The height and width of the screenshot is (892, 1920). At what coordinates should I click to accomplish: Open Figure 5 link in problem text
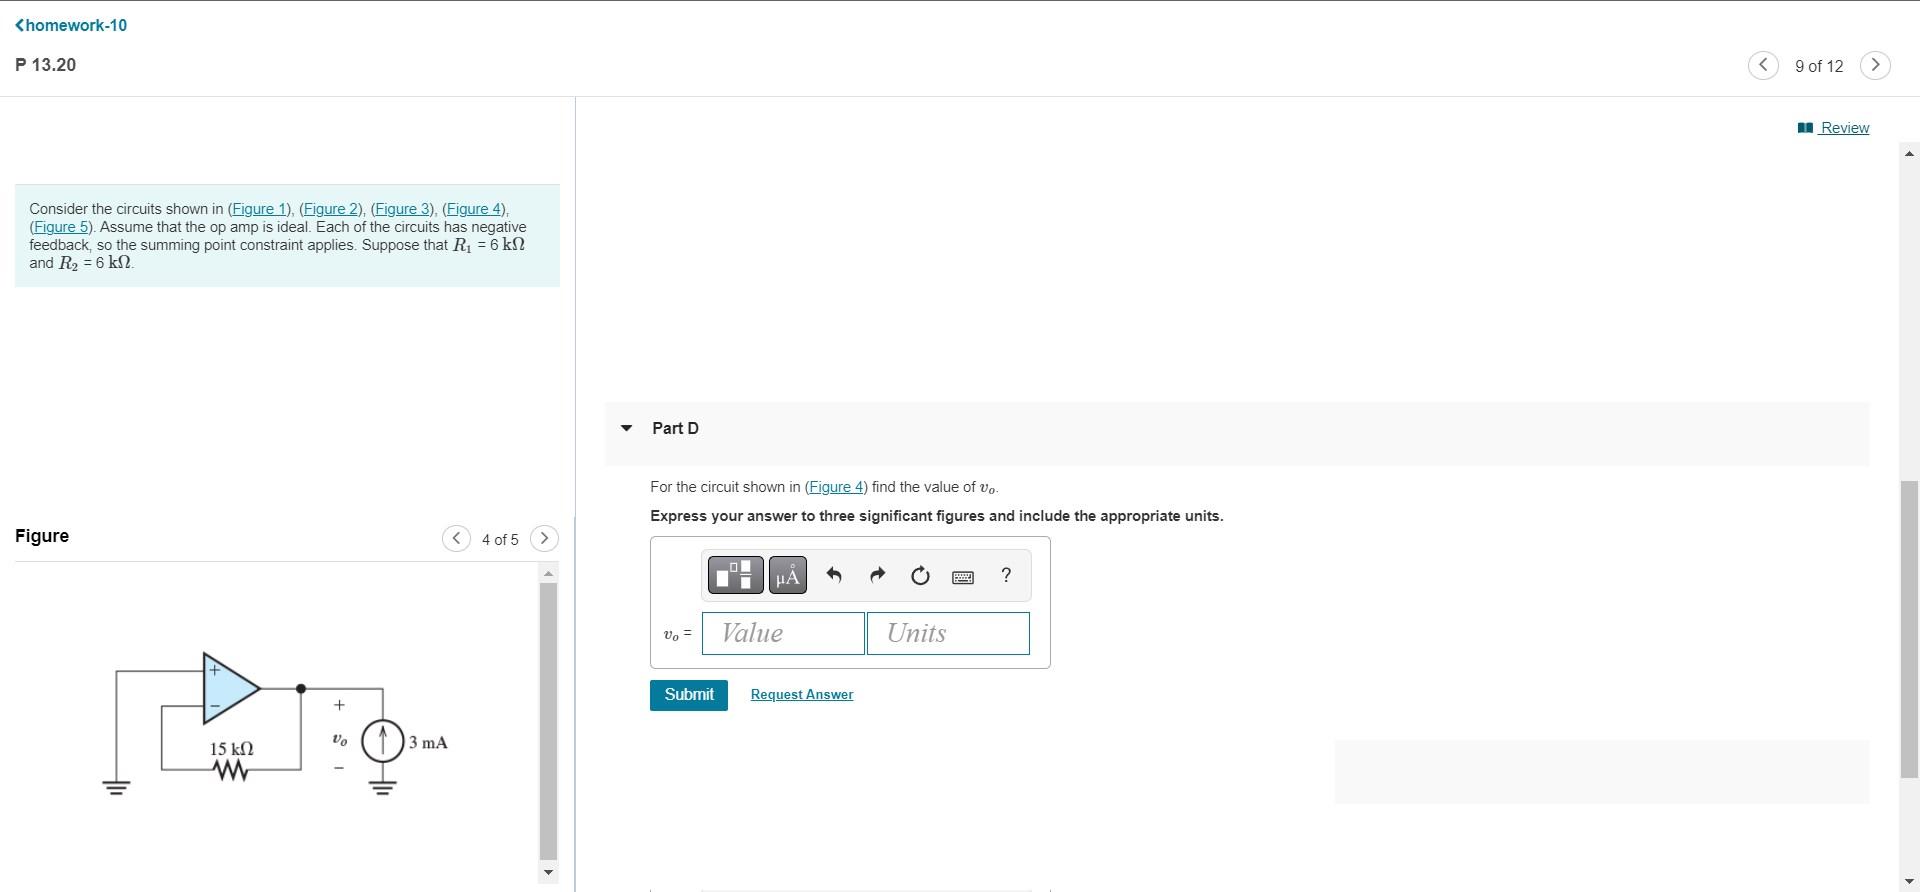pyautogui.click(x=61, y=227)
